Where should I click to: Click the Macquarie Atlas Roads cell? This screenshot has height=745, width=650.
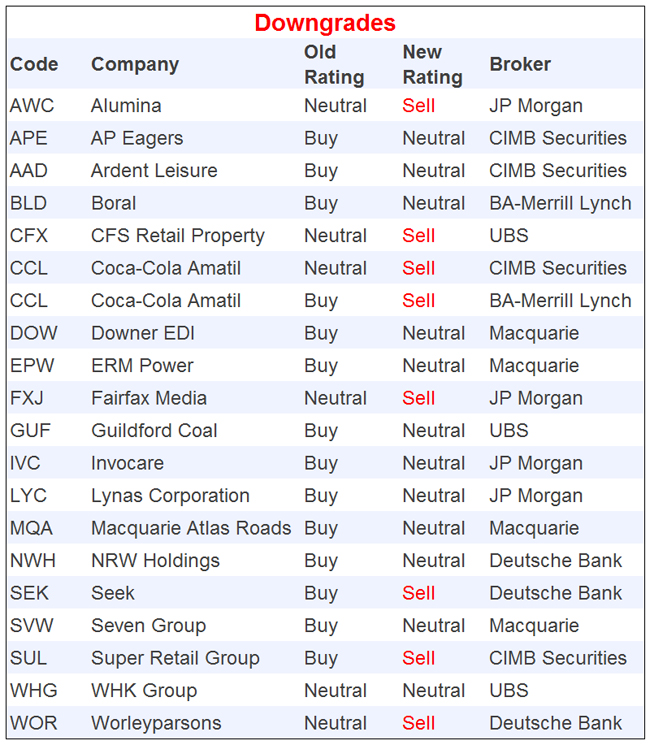click(191, 528)
